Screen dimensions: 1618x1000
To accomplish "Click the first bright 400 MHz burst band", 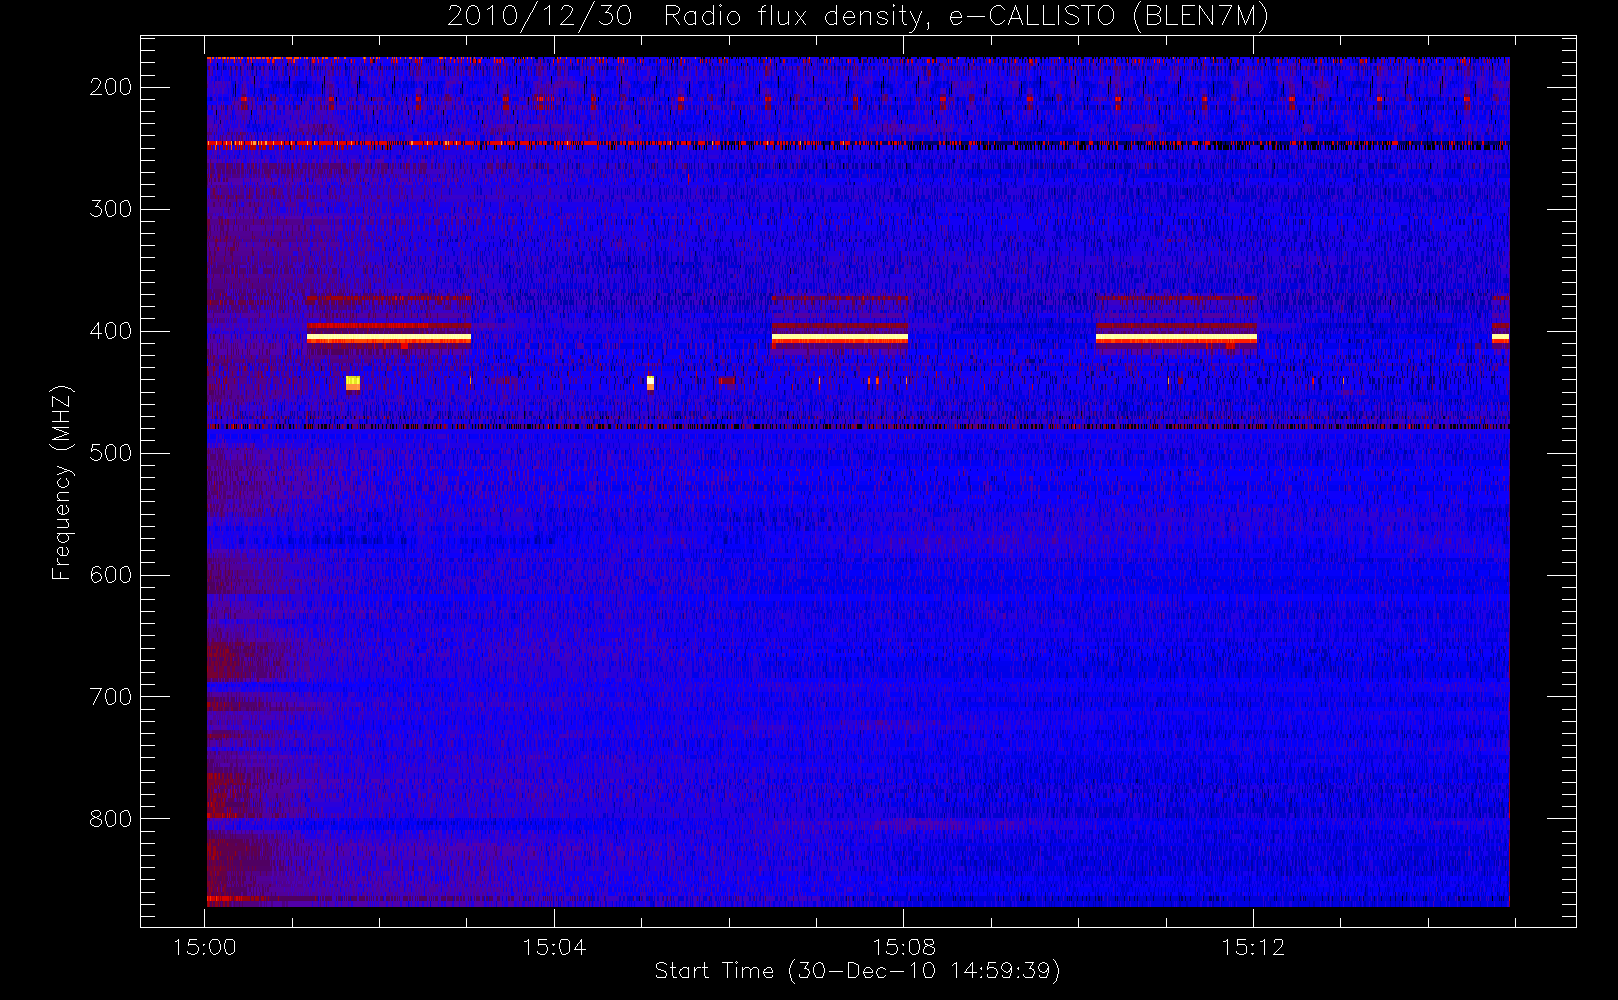I will point(389,338).
